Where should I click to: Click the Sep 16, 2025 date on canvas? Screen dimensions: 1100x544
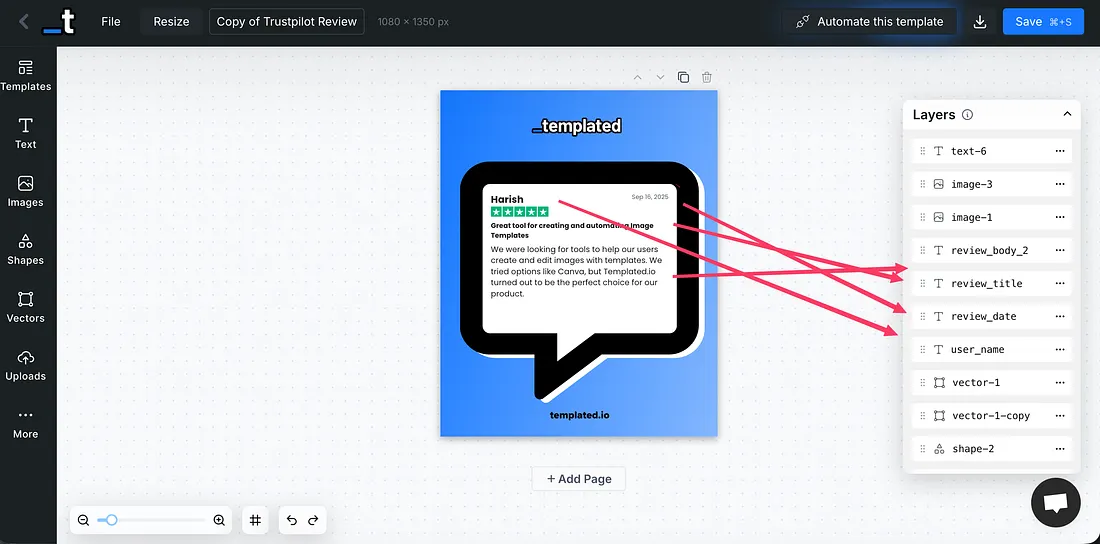pyautogui.click(x=650, y=197)
